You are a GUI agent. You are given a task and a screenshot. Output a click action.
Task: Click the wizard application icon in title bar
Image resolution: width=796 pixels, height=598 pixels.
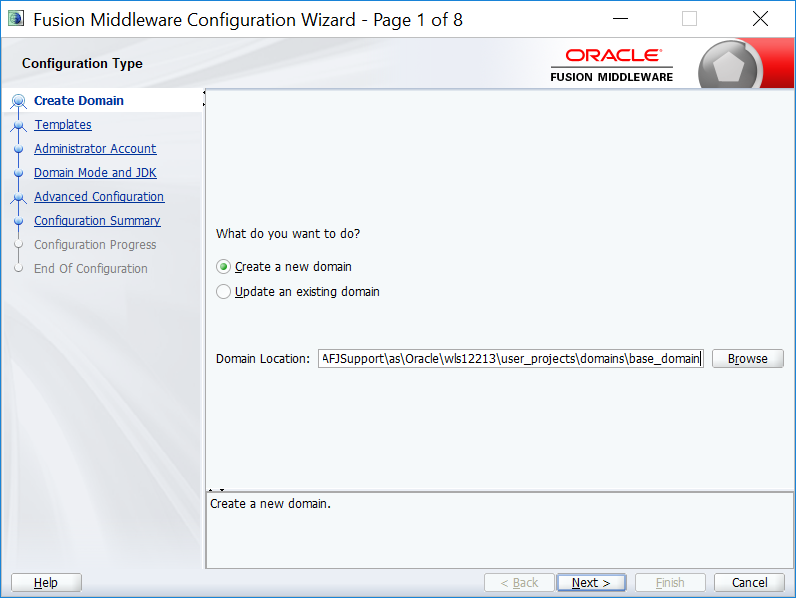[15, 19]
